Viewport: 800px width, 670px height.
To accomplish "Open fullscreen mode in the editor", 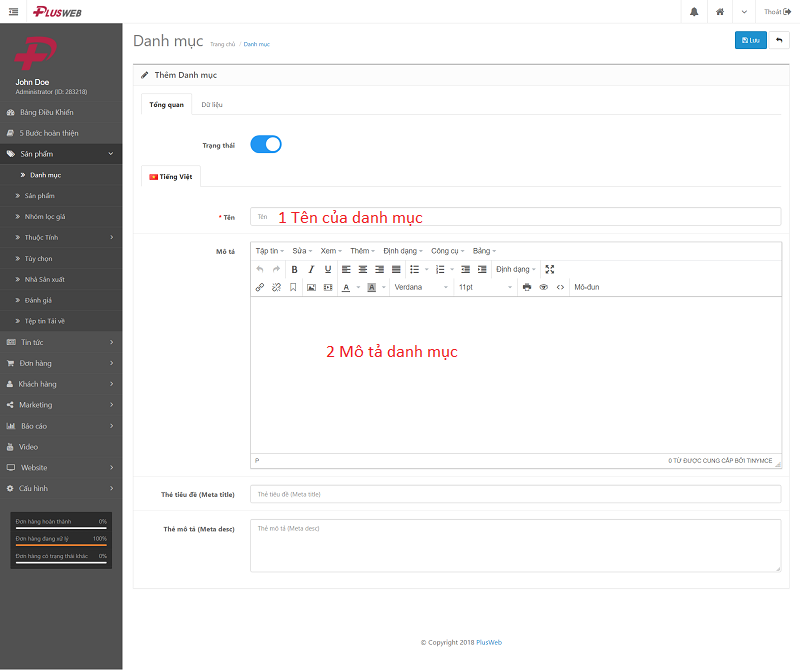I will tap(550, 269).
